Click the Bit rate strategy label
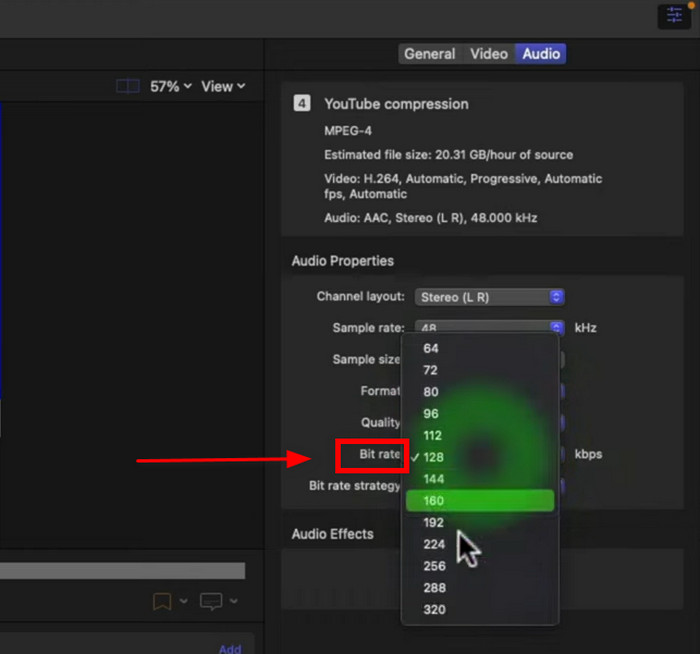This screenshot has height=654, width=700. (354, 486)
